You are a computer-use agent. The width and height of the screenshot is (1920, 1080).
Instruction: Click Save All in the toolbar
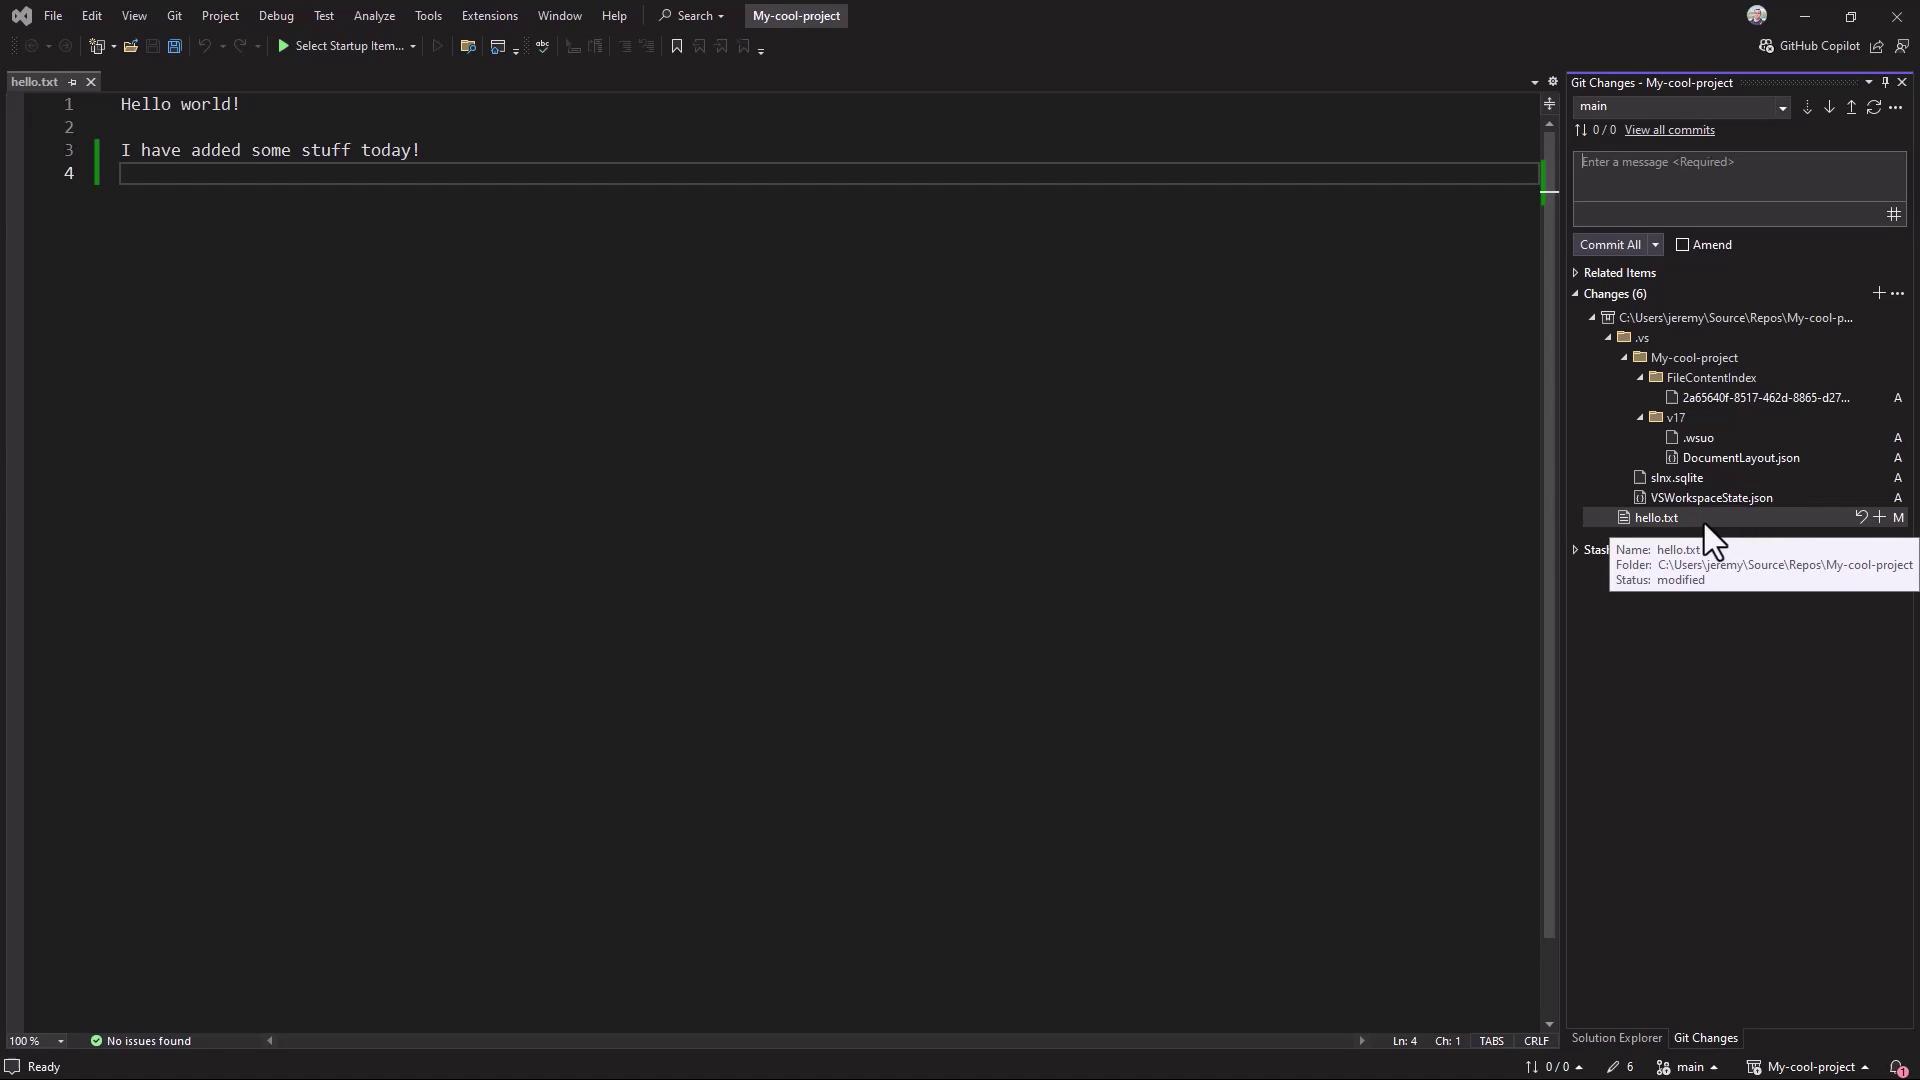(x=174, y=46)
